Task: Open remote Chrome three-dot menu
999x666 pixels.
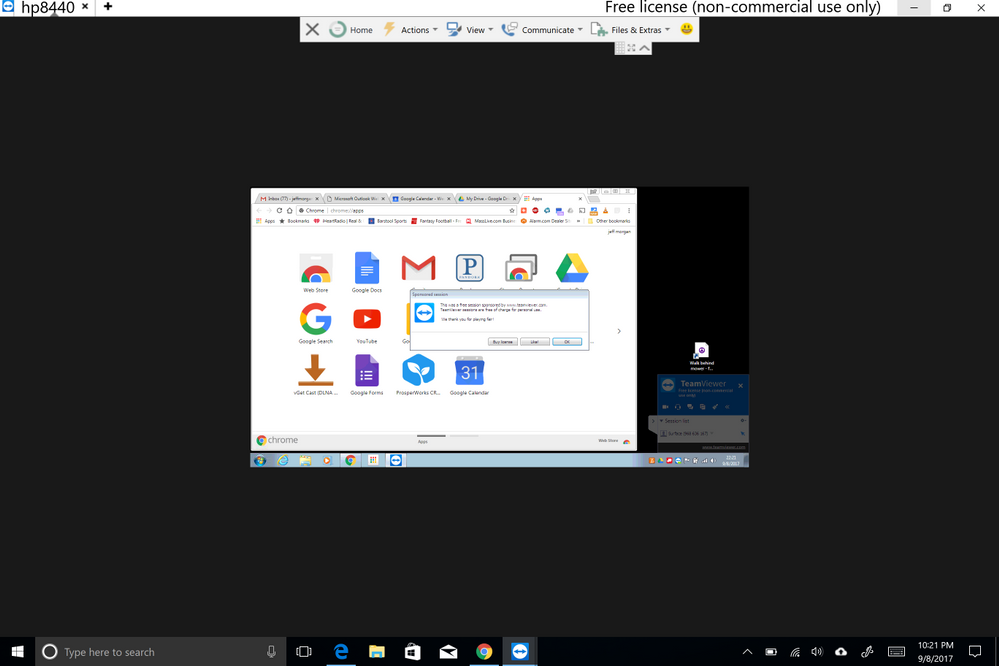Action: point(629,210)
